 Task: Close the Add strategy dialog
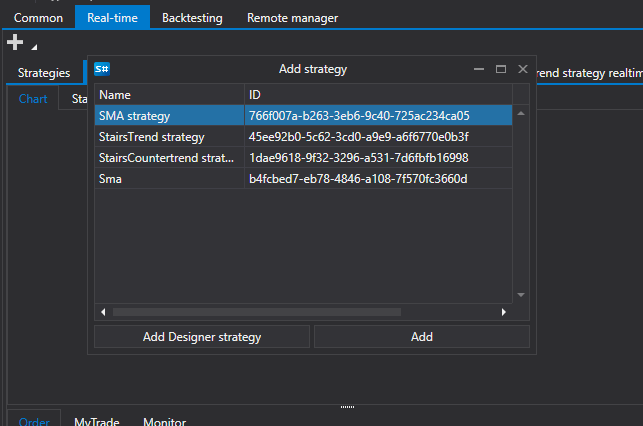pyautogui.click(x=523, y=69)
